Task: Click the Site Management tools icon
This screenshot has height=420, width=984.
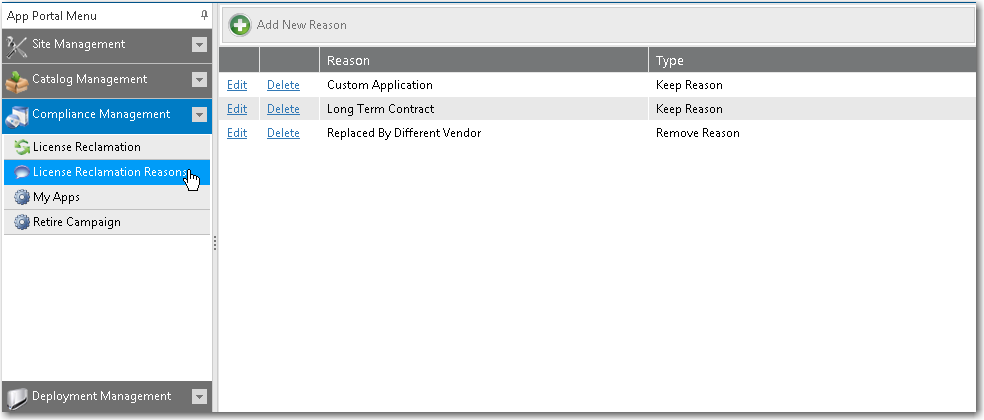Action: pyautogui.click(x=17, y=45)
